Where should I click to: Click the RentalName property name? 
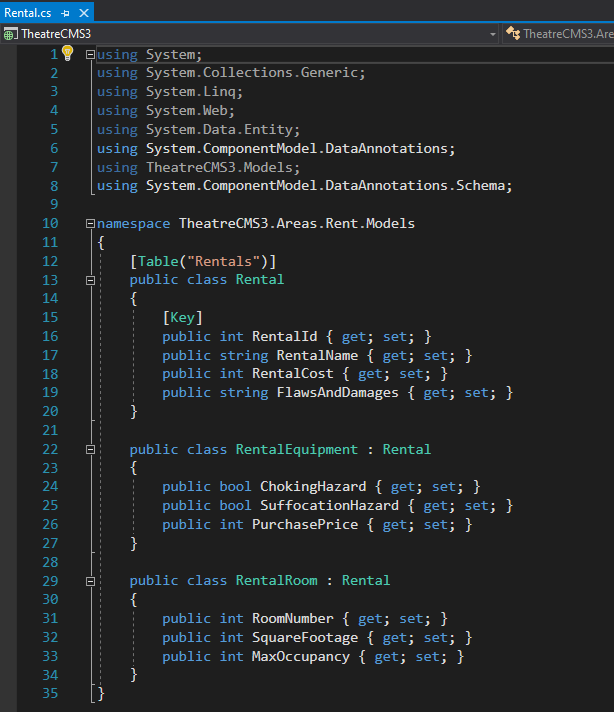point(317,355)
